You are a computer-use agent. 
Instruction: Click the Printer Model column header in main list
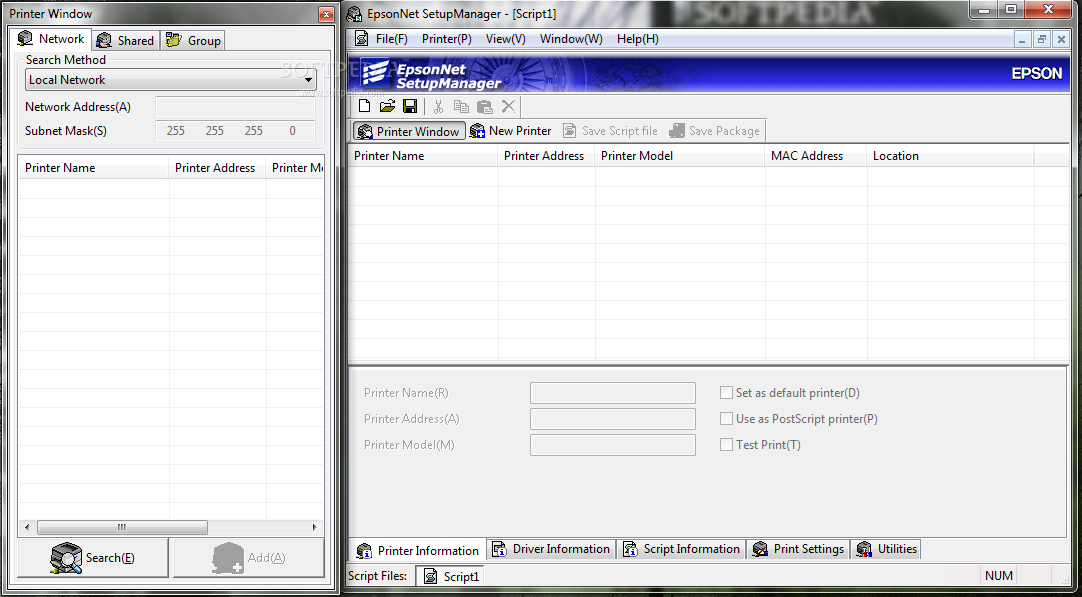(680, 156)
